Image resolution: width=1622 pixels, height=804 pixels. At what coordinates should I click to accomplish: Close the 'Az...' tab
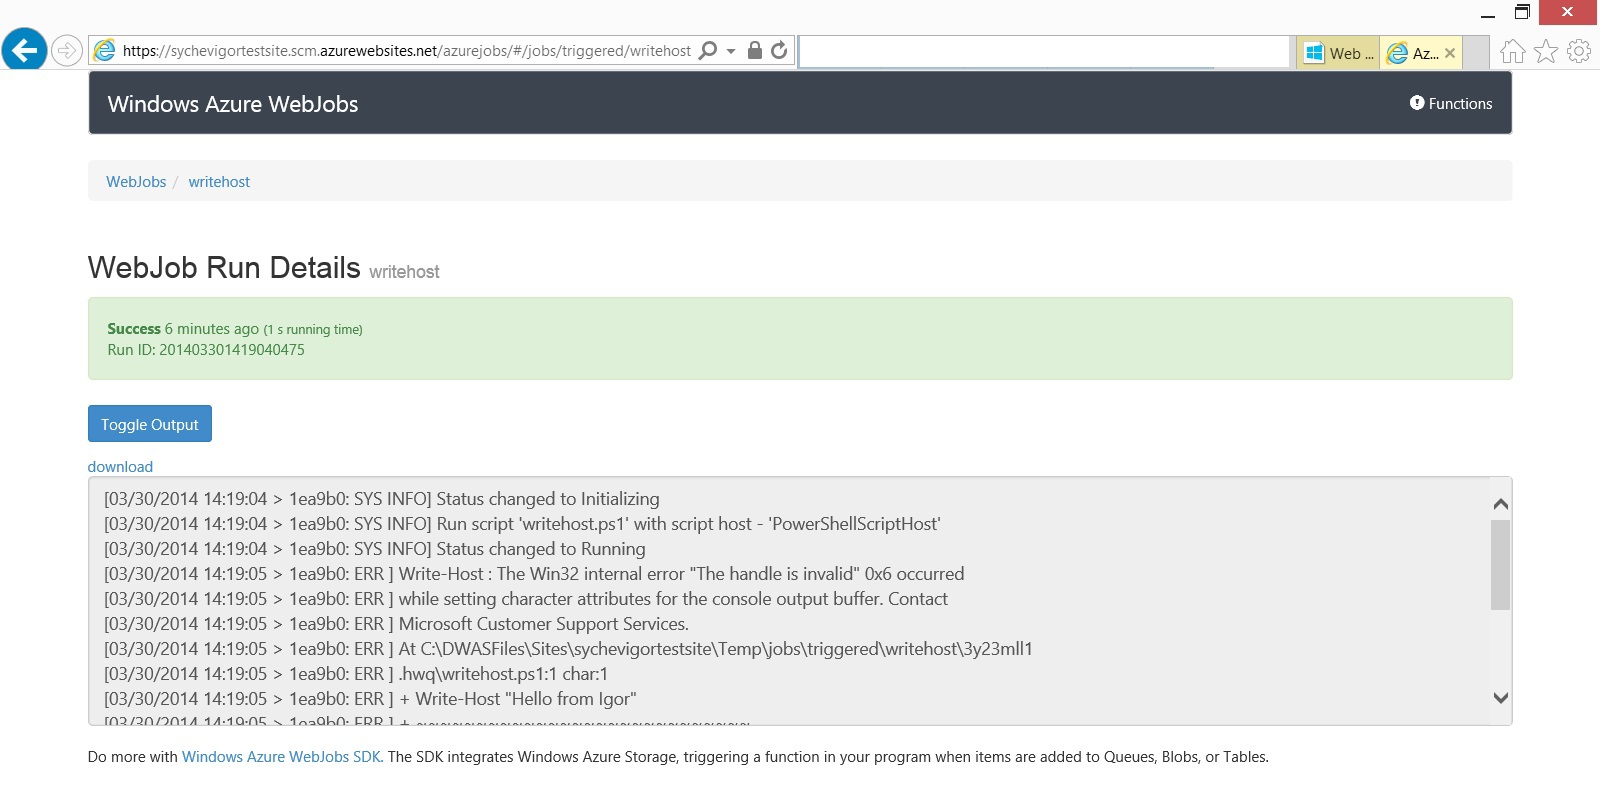pyautogui.click(x=1450, y=54)
